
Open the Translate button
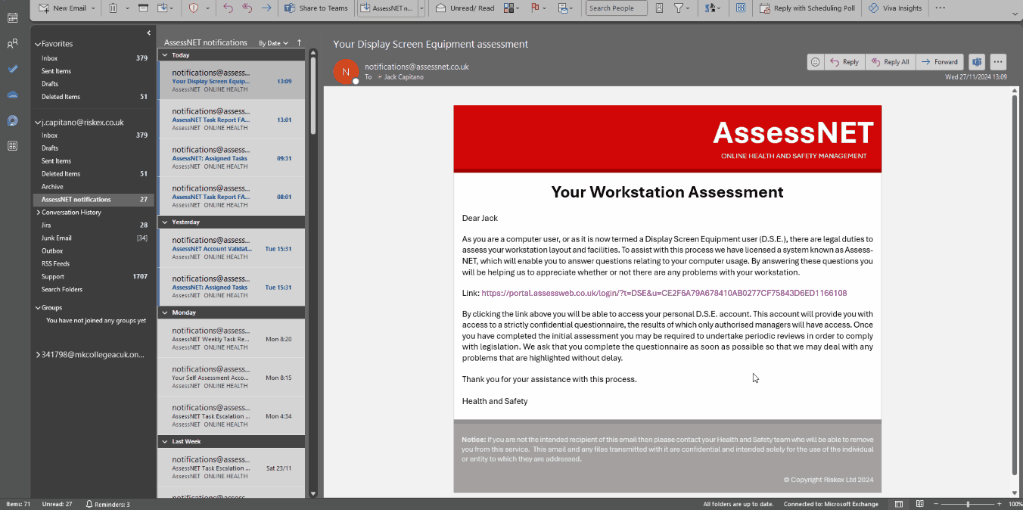pyautogui.click(x=713, y=8)
